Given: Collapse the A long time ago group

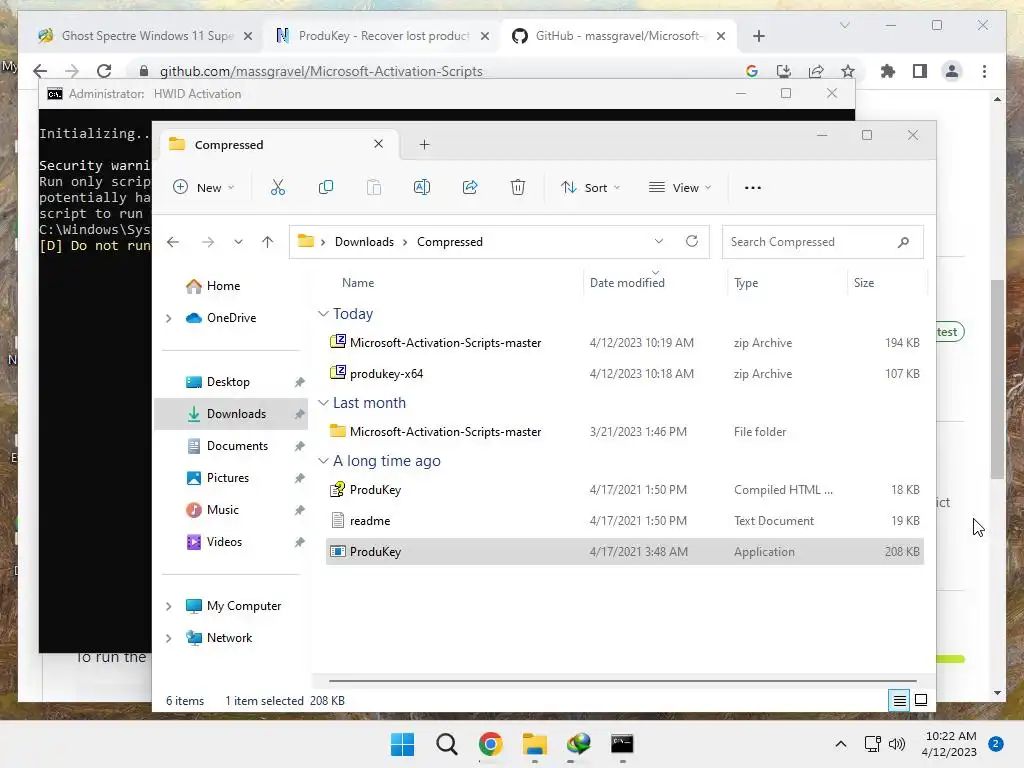Looking at the screenshot, I should click(x=323, y=460).
